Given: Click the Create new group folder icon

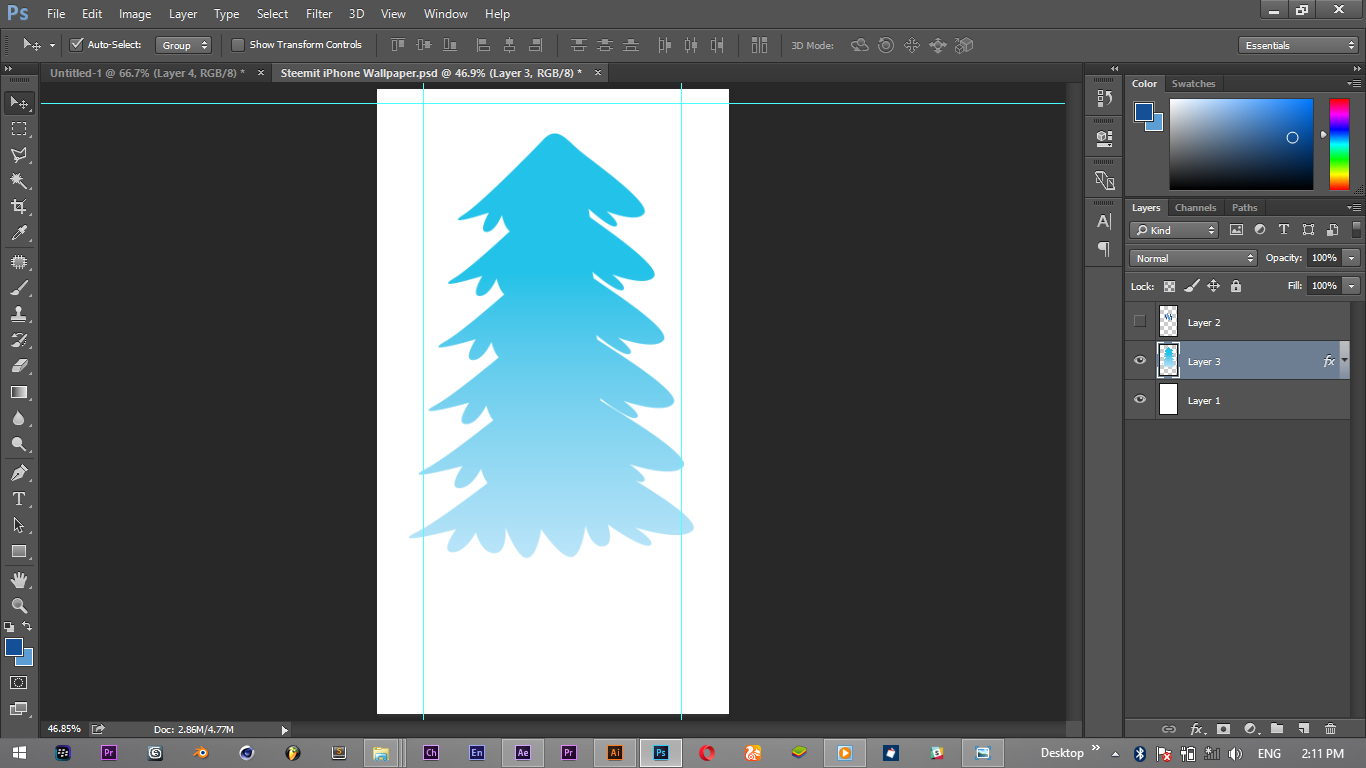Looking at the screenshot, I should click(1276, 729).
